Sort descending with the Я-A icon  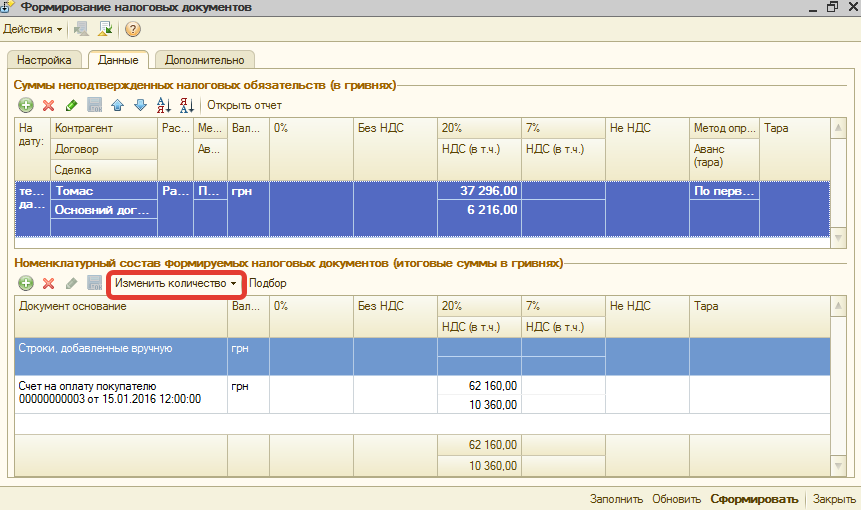click(x=187, y=105)
